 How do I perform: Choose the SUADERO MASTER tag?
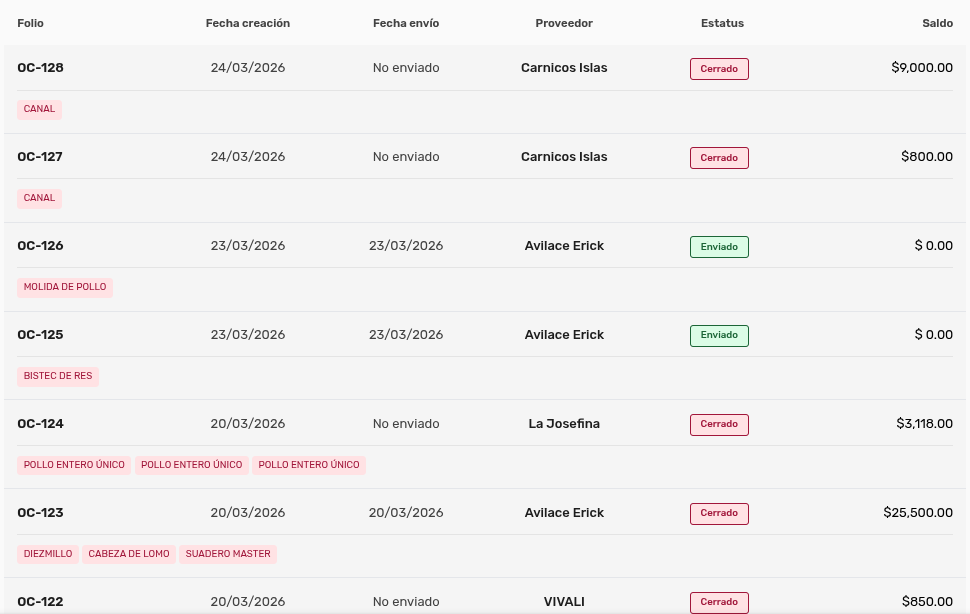228,554
